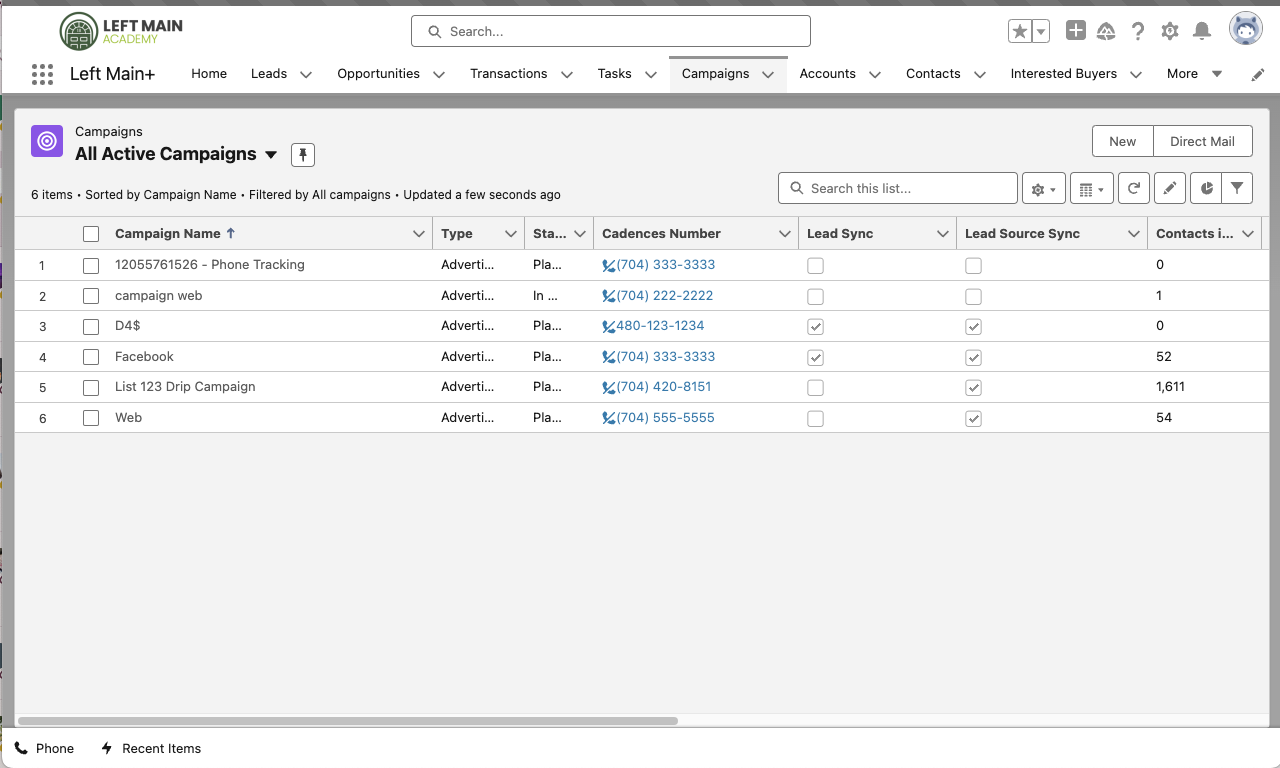Click the inline edit pencil icon
Screen dimensions: 1280x768
click(1170, 188)
